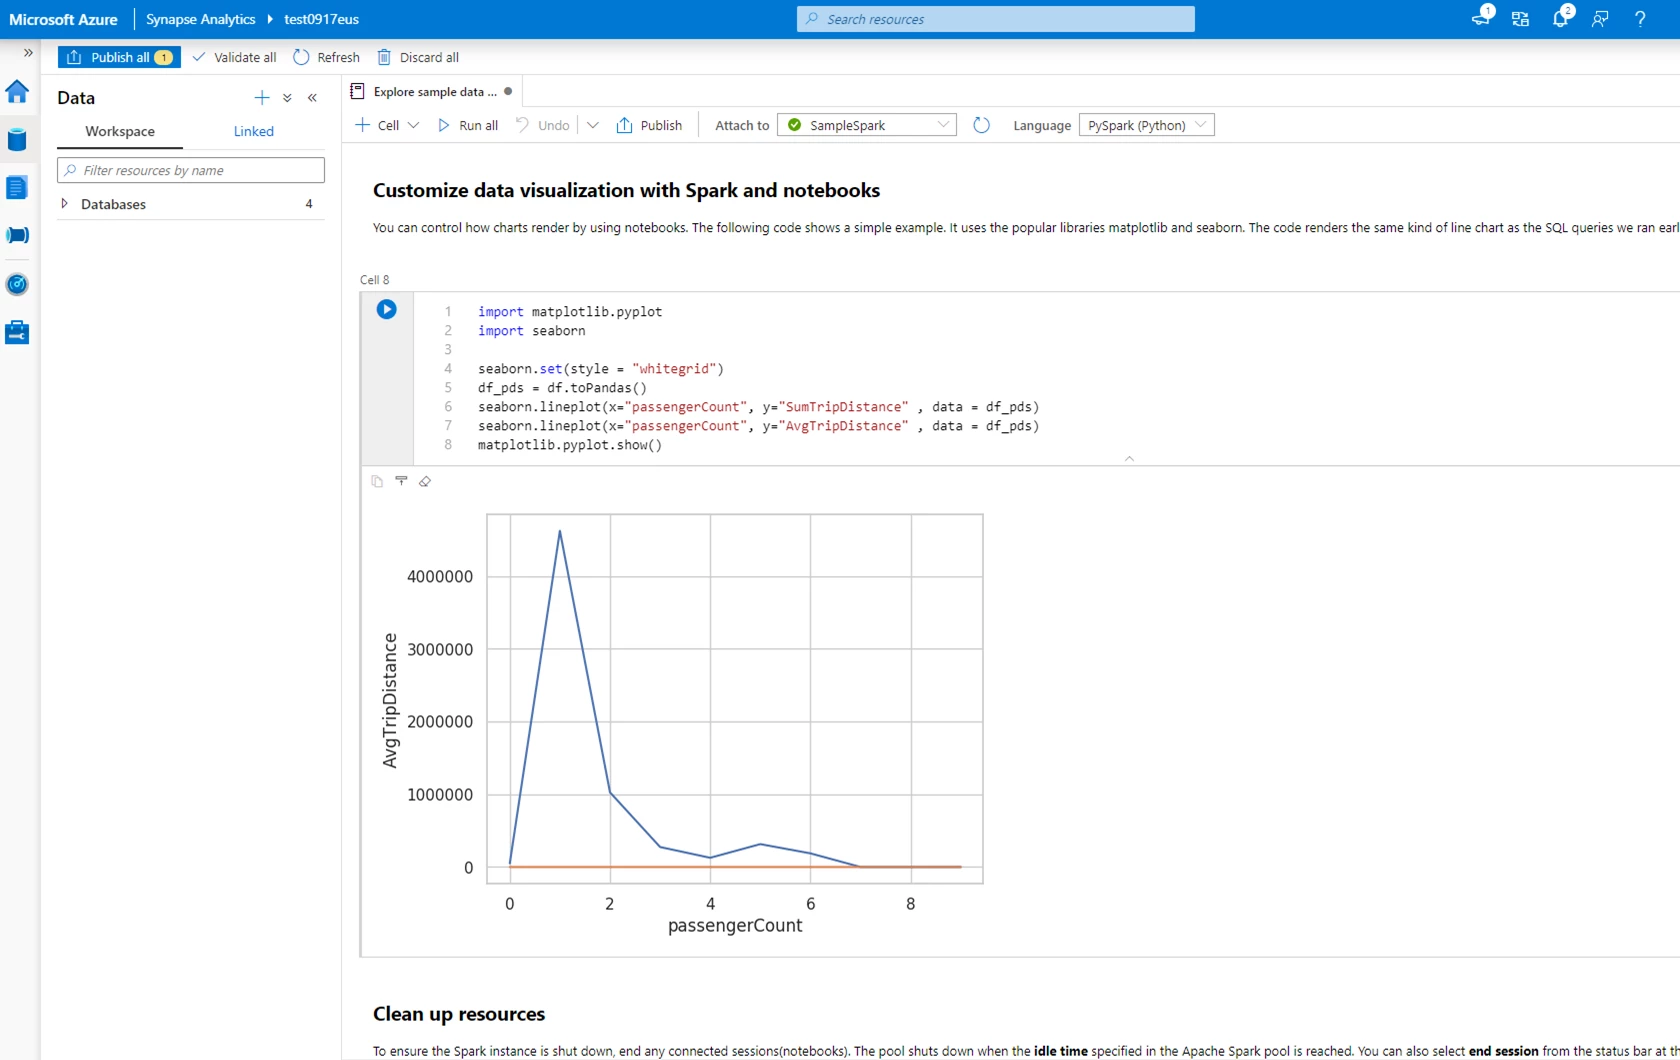This screenshot has height=1060, width=1680.
Task: Run Cell 8 with the play button
Action: tap(387, 309)
